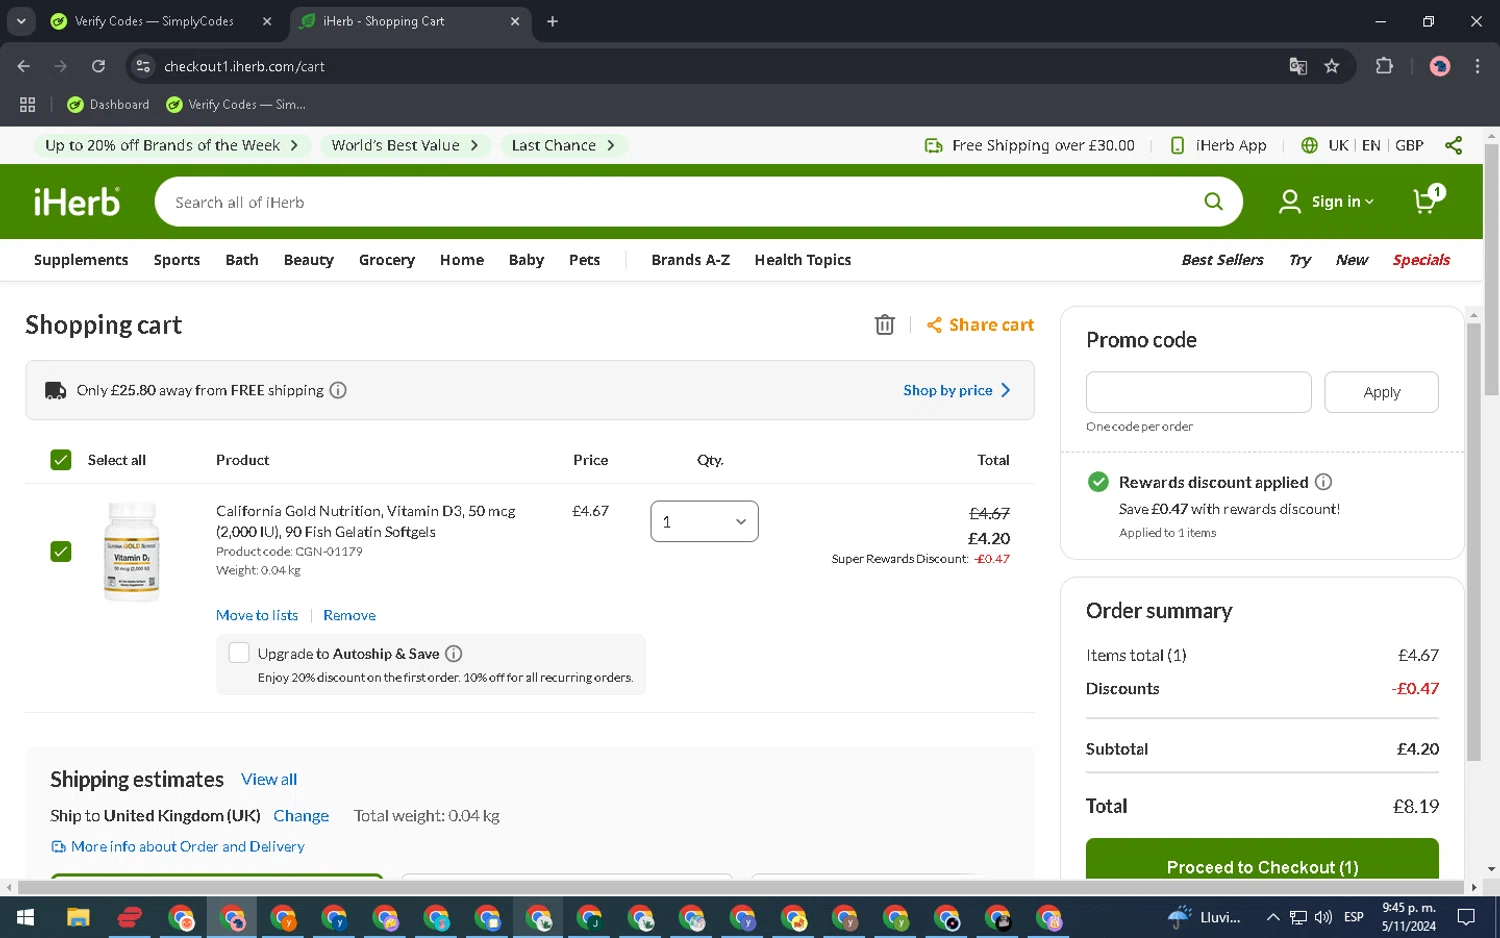Screen dimensions: 1500x938
Task: Open the Grocery menu
Action: tap(387, 260)
